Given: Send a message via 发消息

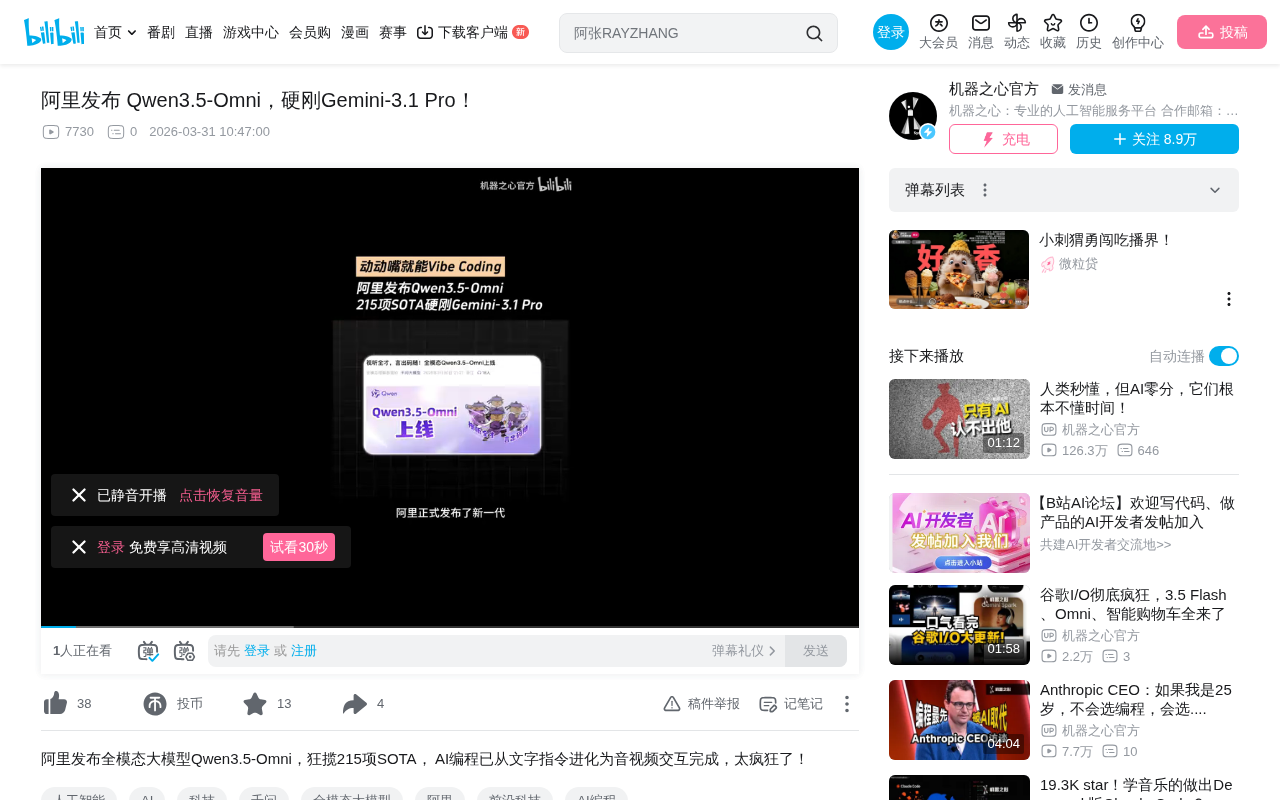Looking at the screenshot, I should 1079,89.
